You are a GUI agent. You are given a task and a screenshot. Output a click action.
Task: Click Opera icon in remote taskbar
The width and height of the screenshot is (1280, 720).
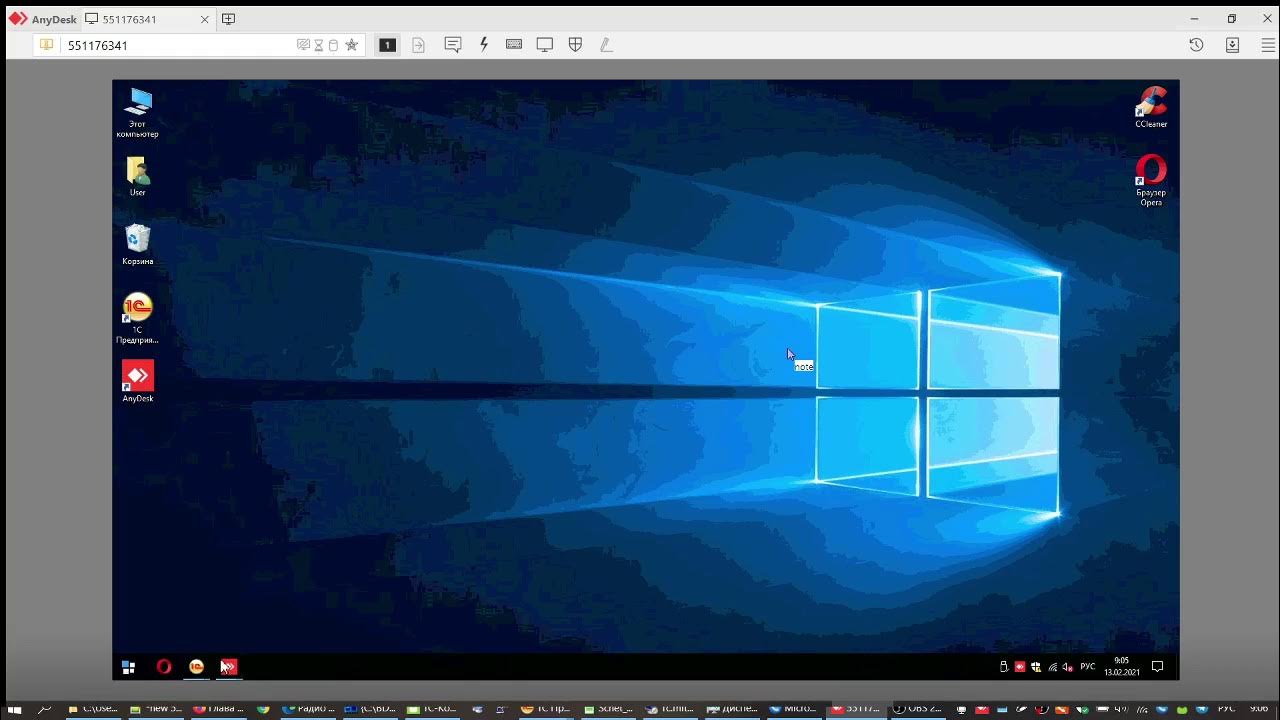coord(164,667)
